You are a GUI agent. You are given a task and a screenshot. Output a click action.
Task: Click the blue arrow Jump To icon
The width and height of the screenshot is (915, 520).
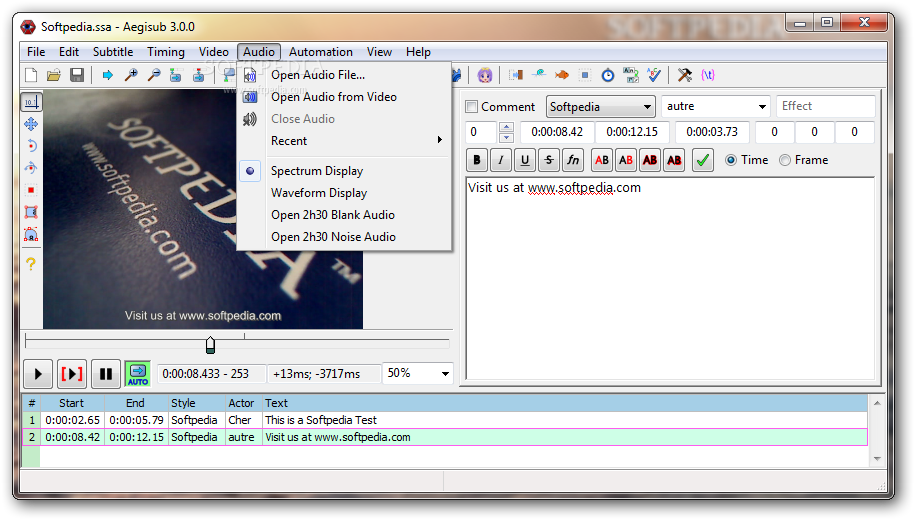coord(107,75)
